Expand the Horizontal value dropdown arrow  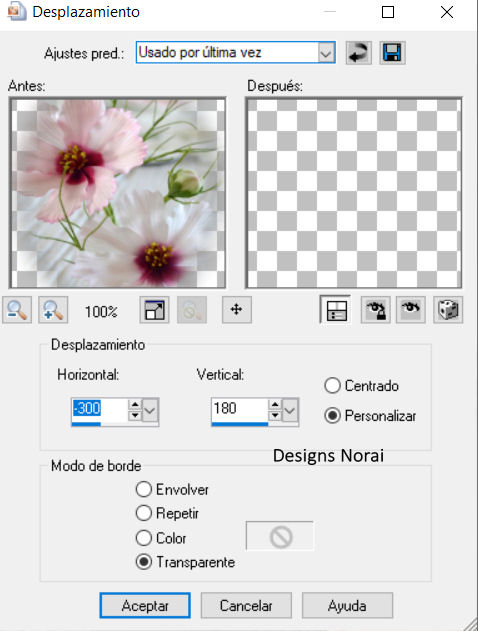tap(150, 410)
